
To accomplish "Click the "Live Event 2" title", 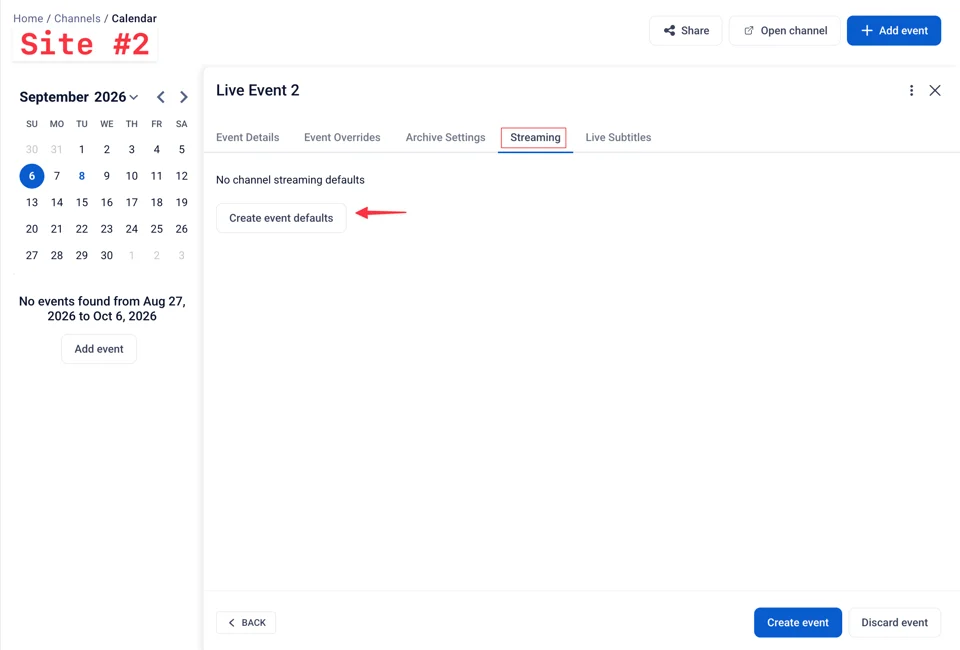I will coord(258,91).
